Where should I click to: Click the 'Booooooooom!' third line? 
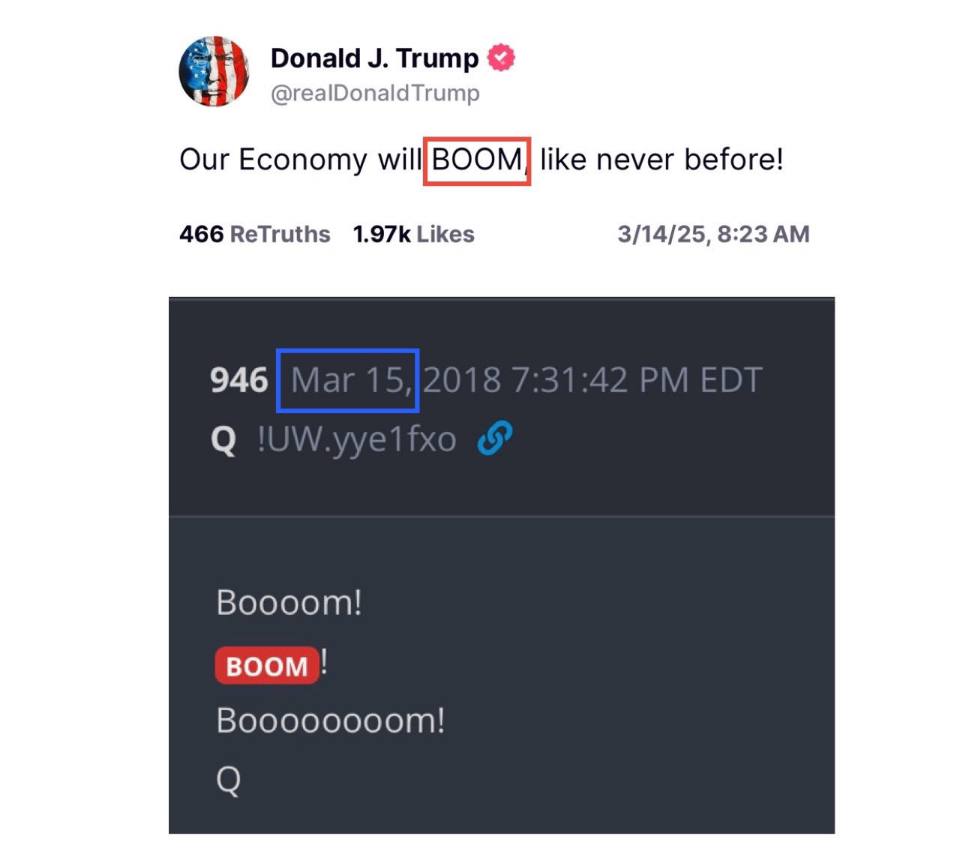(x=331, y=721)
